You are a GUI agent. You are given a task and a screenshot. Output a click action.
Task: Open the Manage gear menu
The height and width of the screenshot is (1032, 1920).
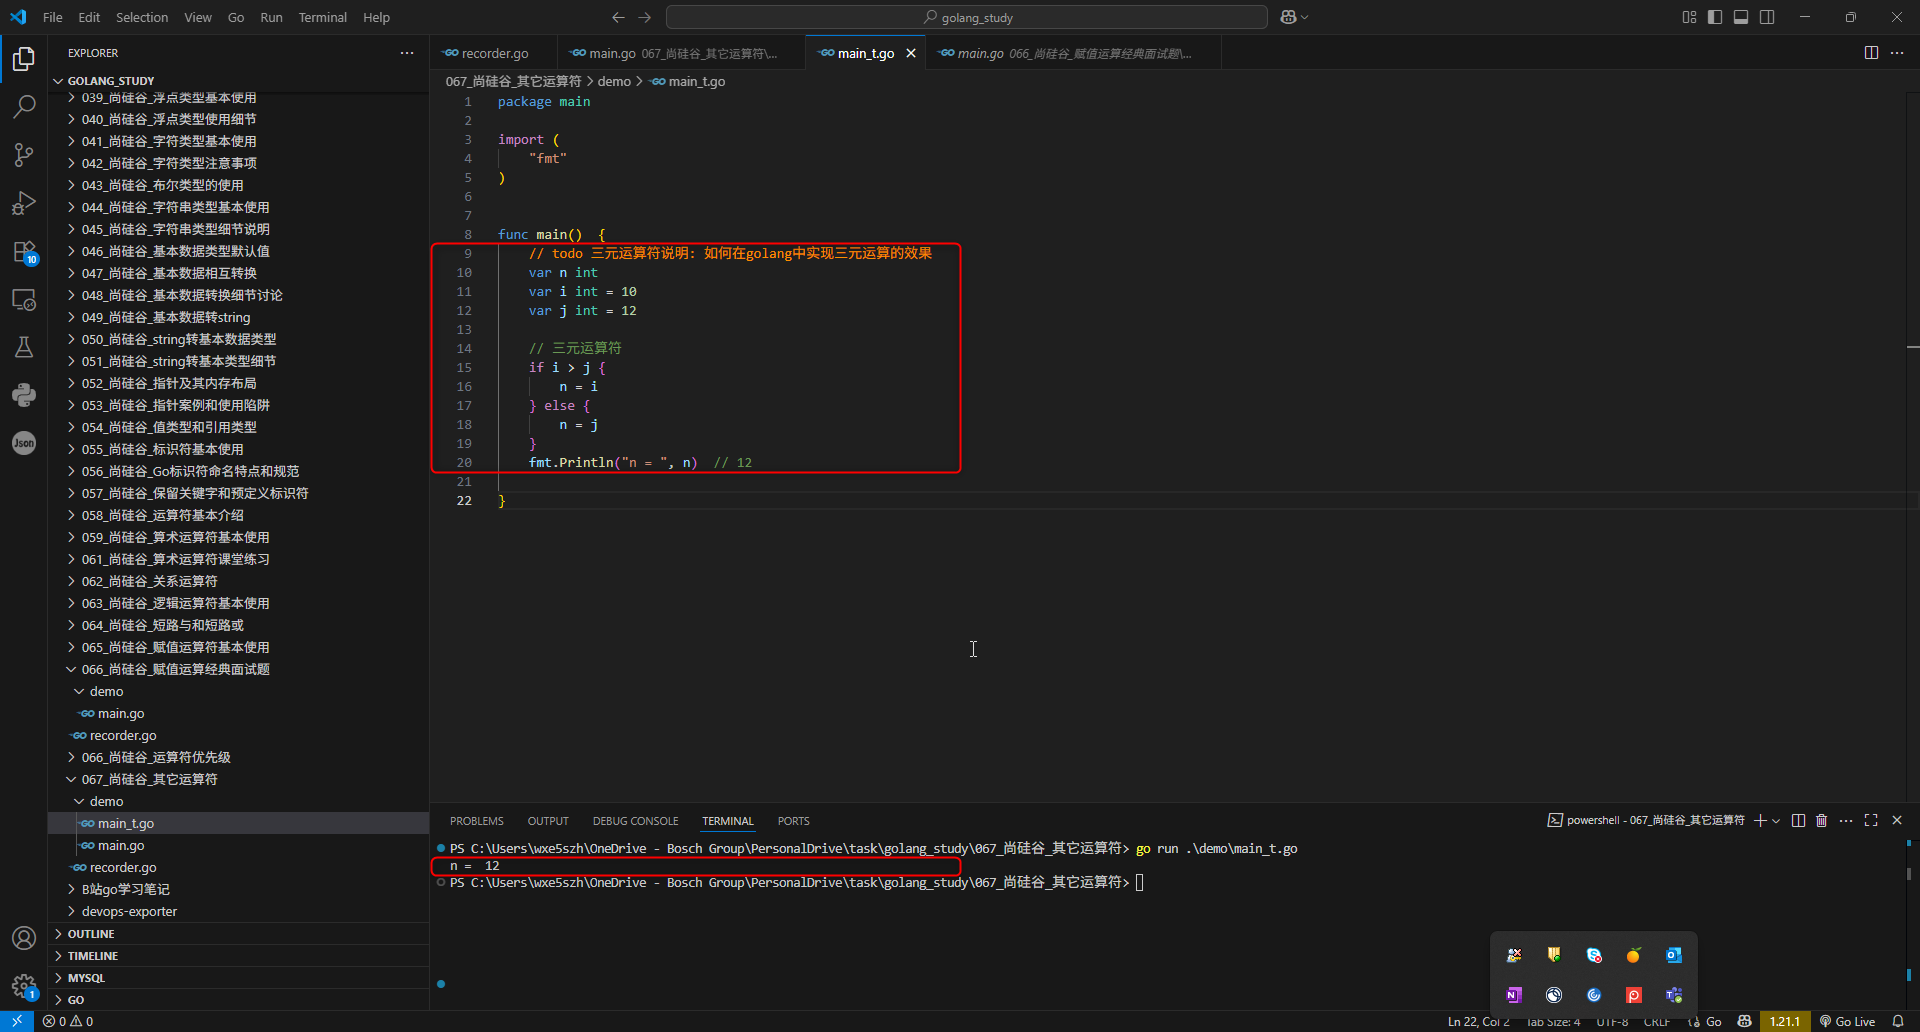pyautogui.click(x=24, y=986)
